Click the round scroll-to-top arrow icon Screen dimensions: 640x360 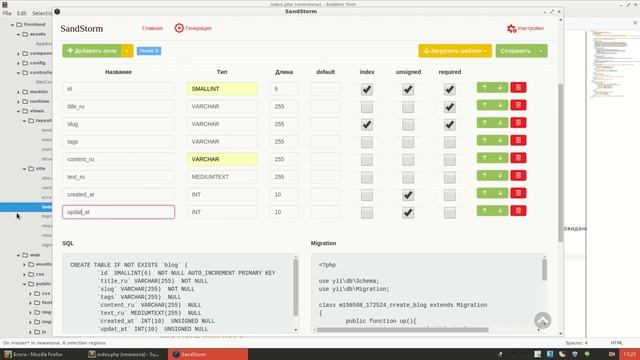[542, 320]
